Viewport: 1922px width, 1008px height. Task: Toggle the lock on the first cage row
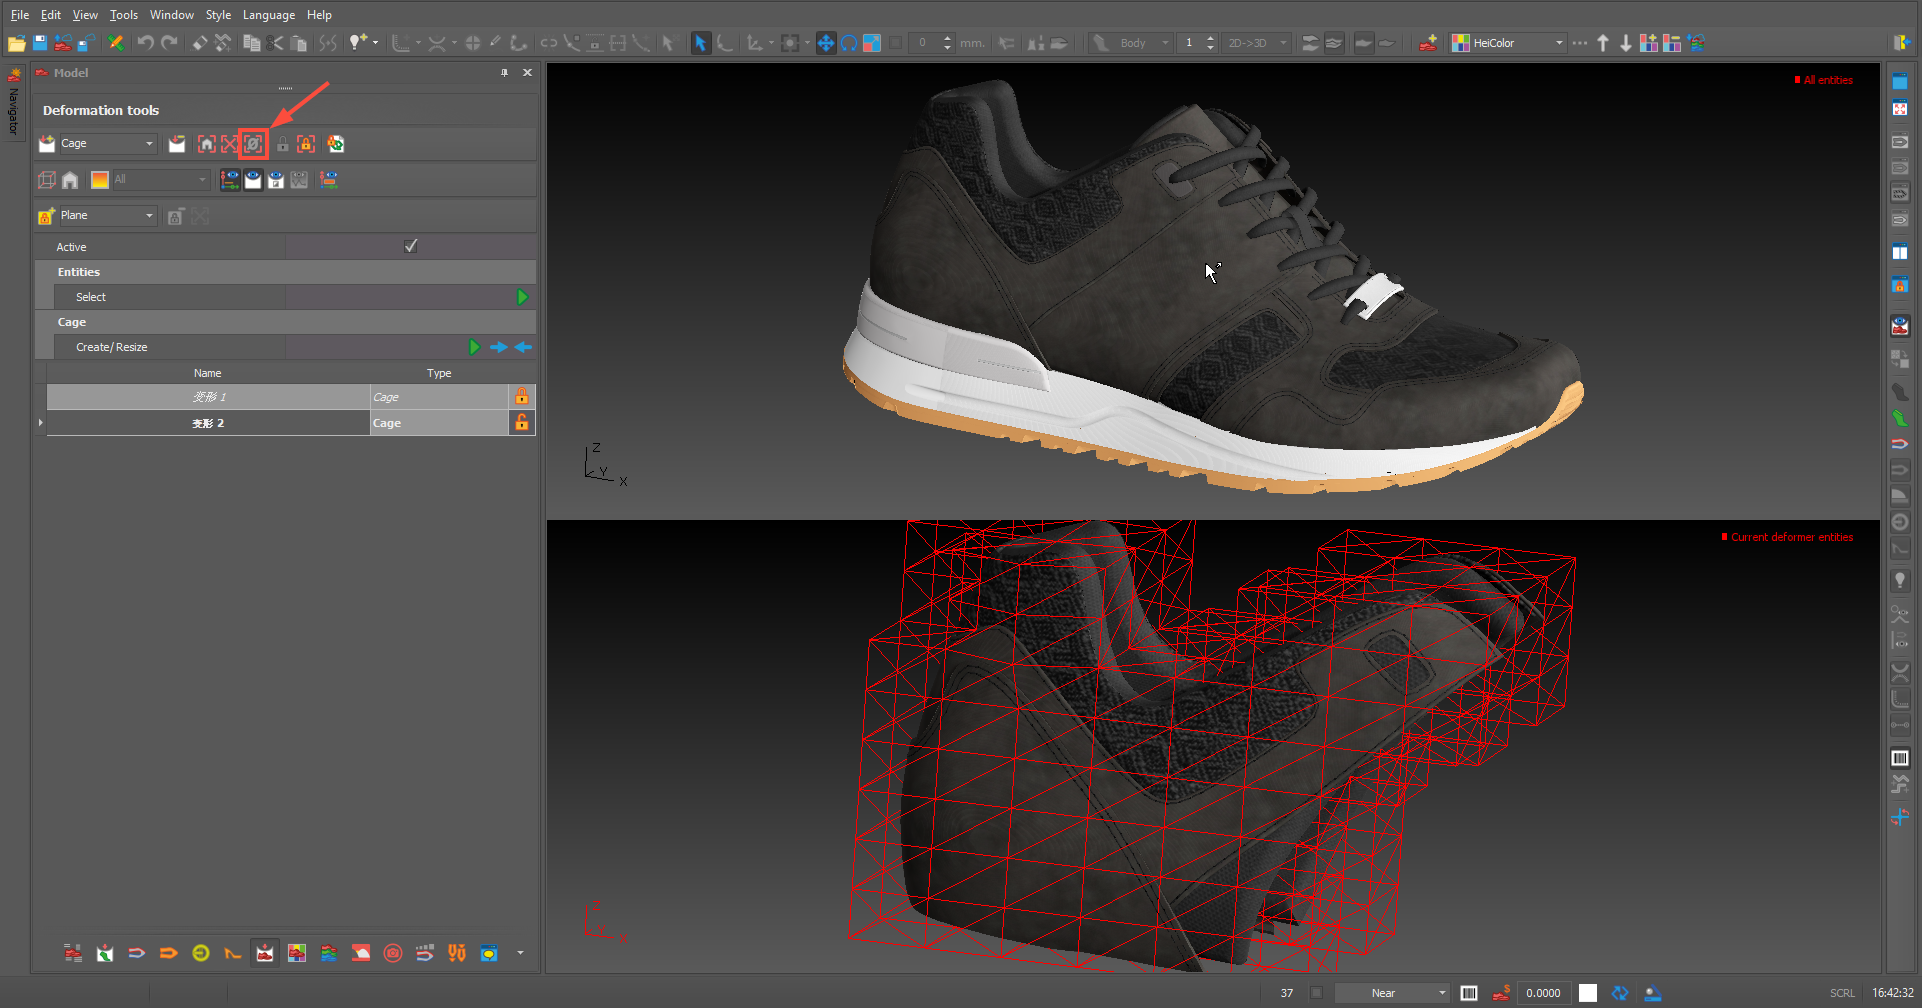521,397
